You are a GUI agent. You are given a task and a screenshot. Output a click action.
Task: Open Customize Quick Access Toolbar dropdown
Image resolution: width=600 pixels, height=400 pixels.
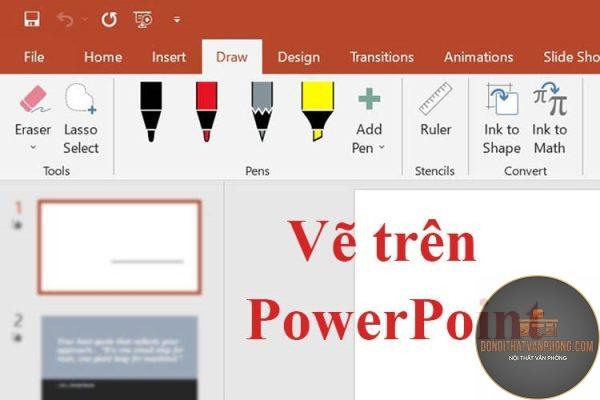(x=176, y=19)
